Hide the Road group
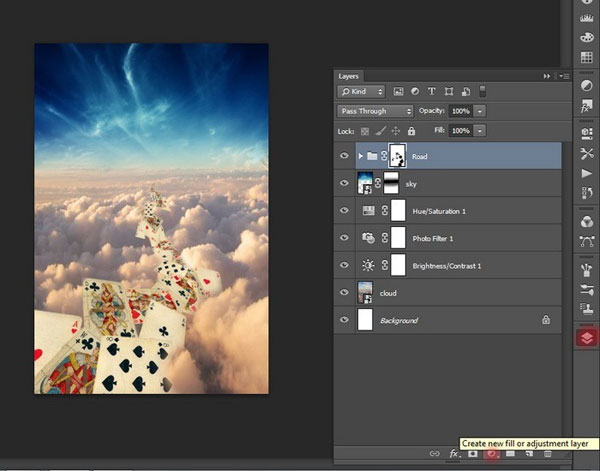The height and width of the screenshot is (471, 600). (344, 156)
